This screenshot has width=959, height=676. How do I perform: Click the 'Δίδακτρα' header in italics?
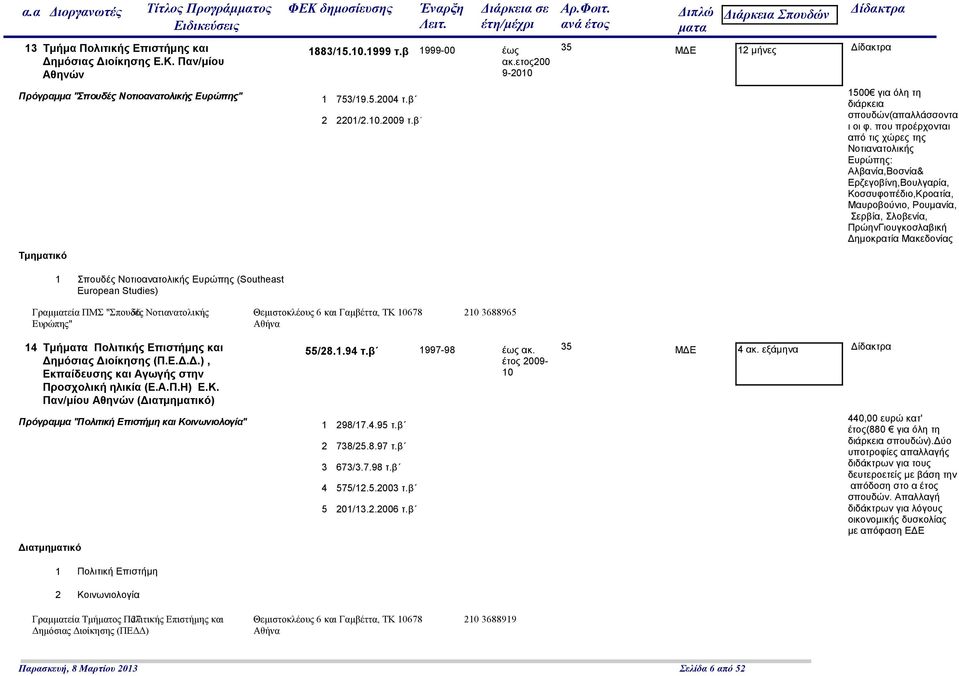coord(877,9)
